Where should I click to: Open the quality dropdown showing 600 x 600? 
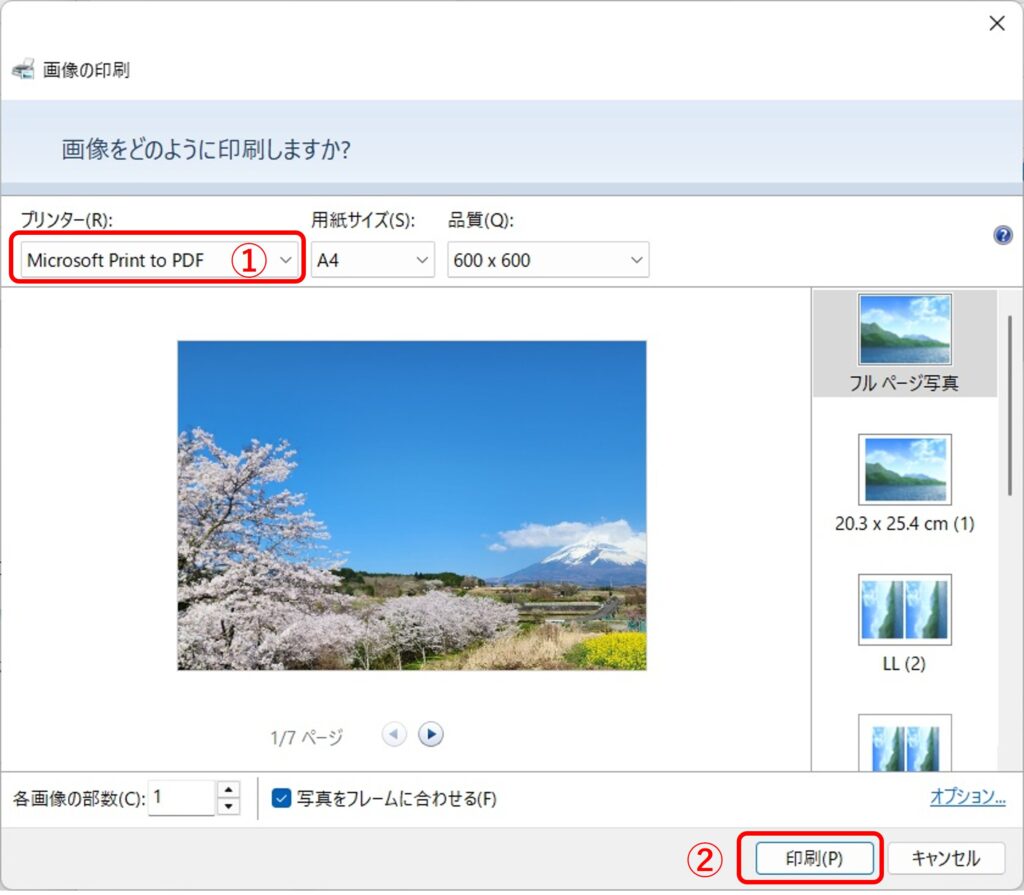[548, 260]
